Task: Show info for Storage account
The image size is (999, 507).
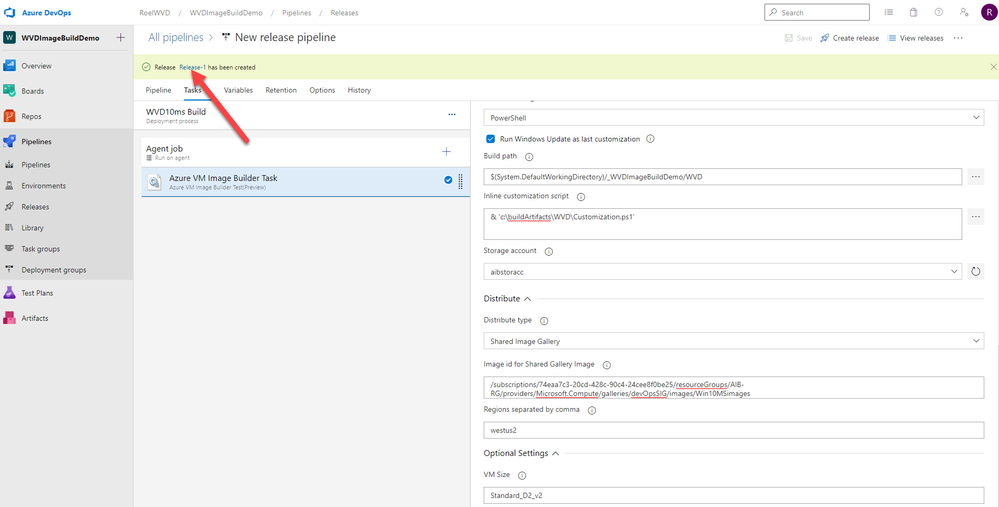Action: point(549,251)
